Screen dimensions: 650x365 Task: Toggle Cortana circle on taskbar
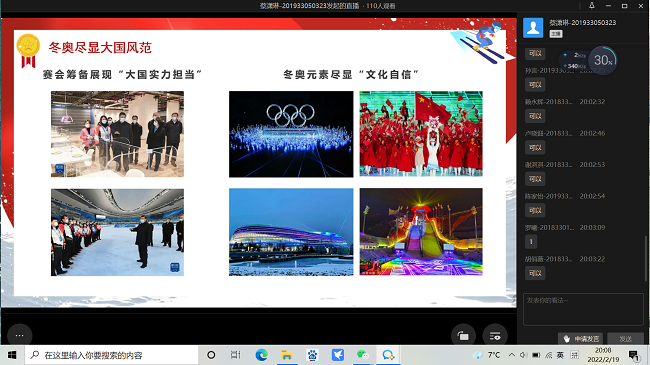pos(211,355)
